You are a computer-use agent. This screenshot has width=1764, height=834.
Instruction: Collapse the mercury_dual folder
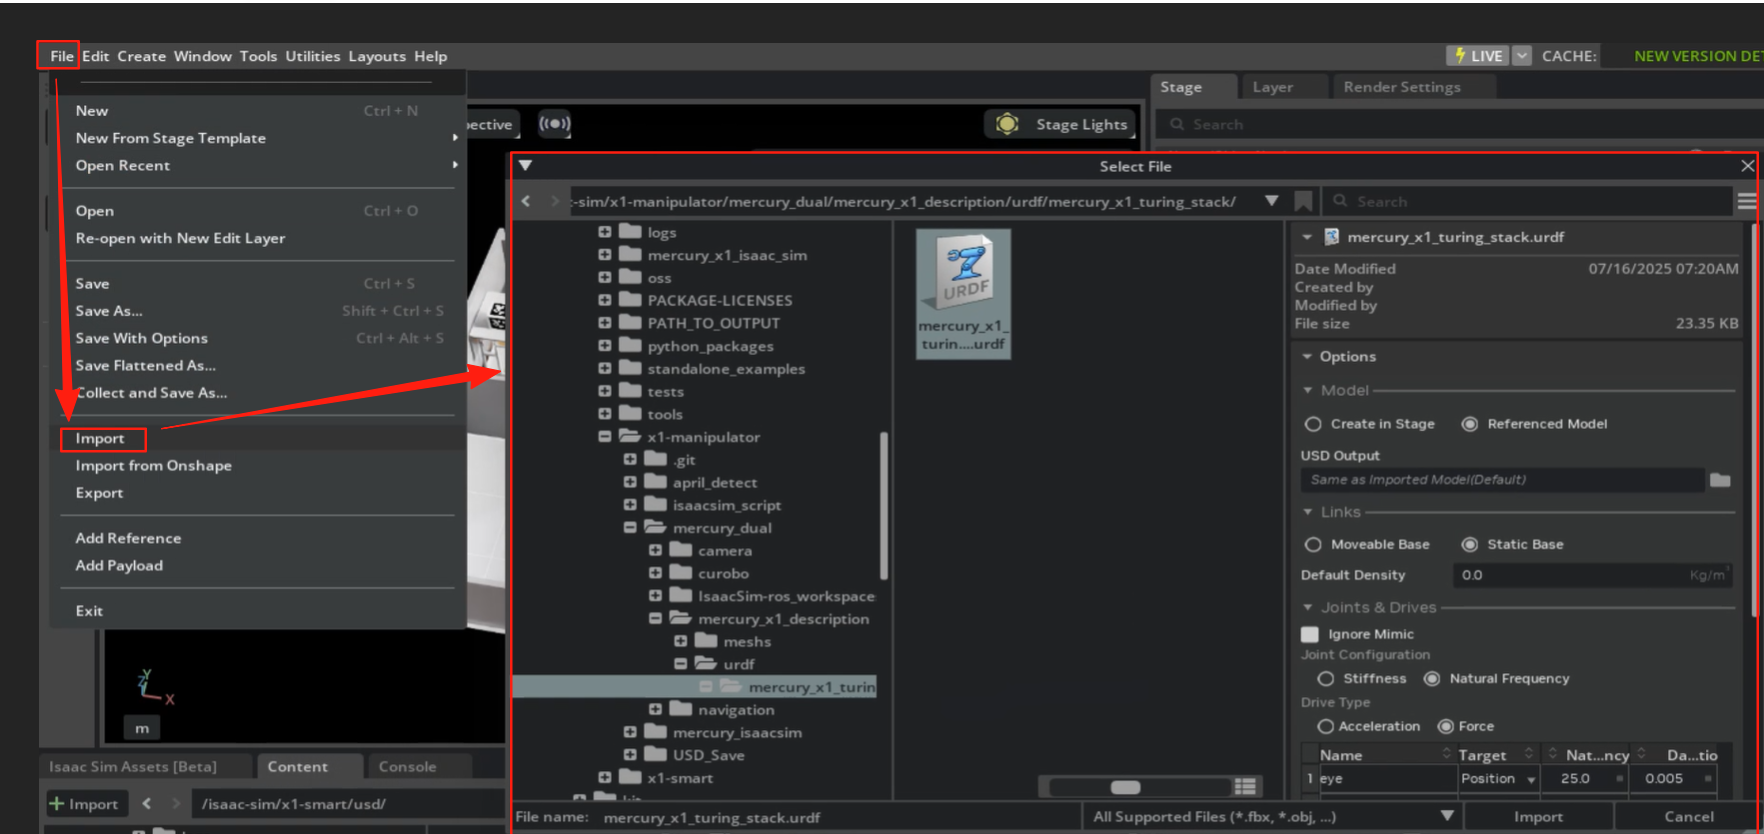coord(630,528)
